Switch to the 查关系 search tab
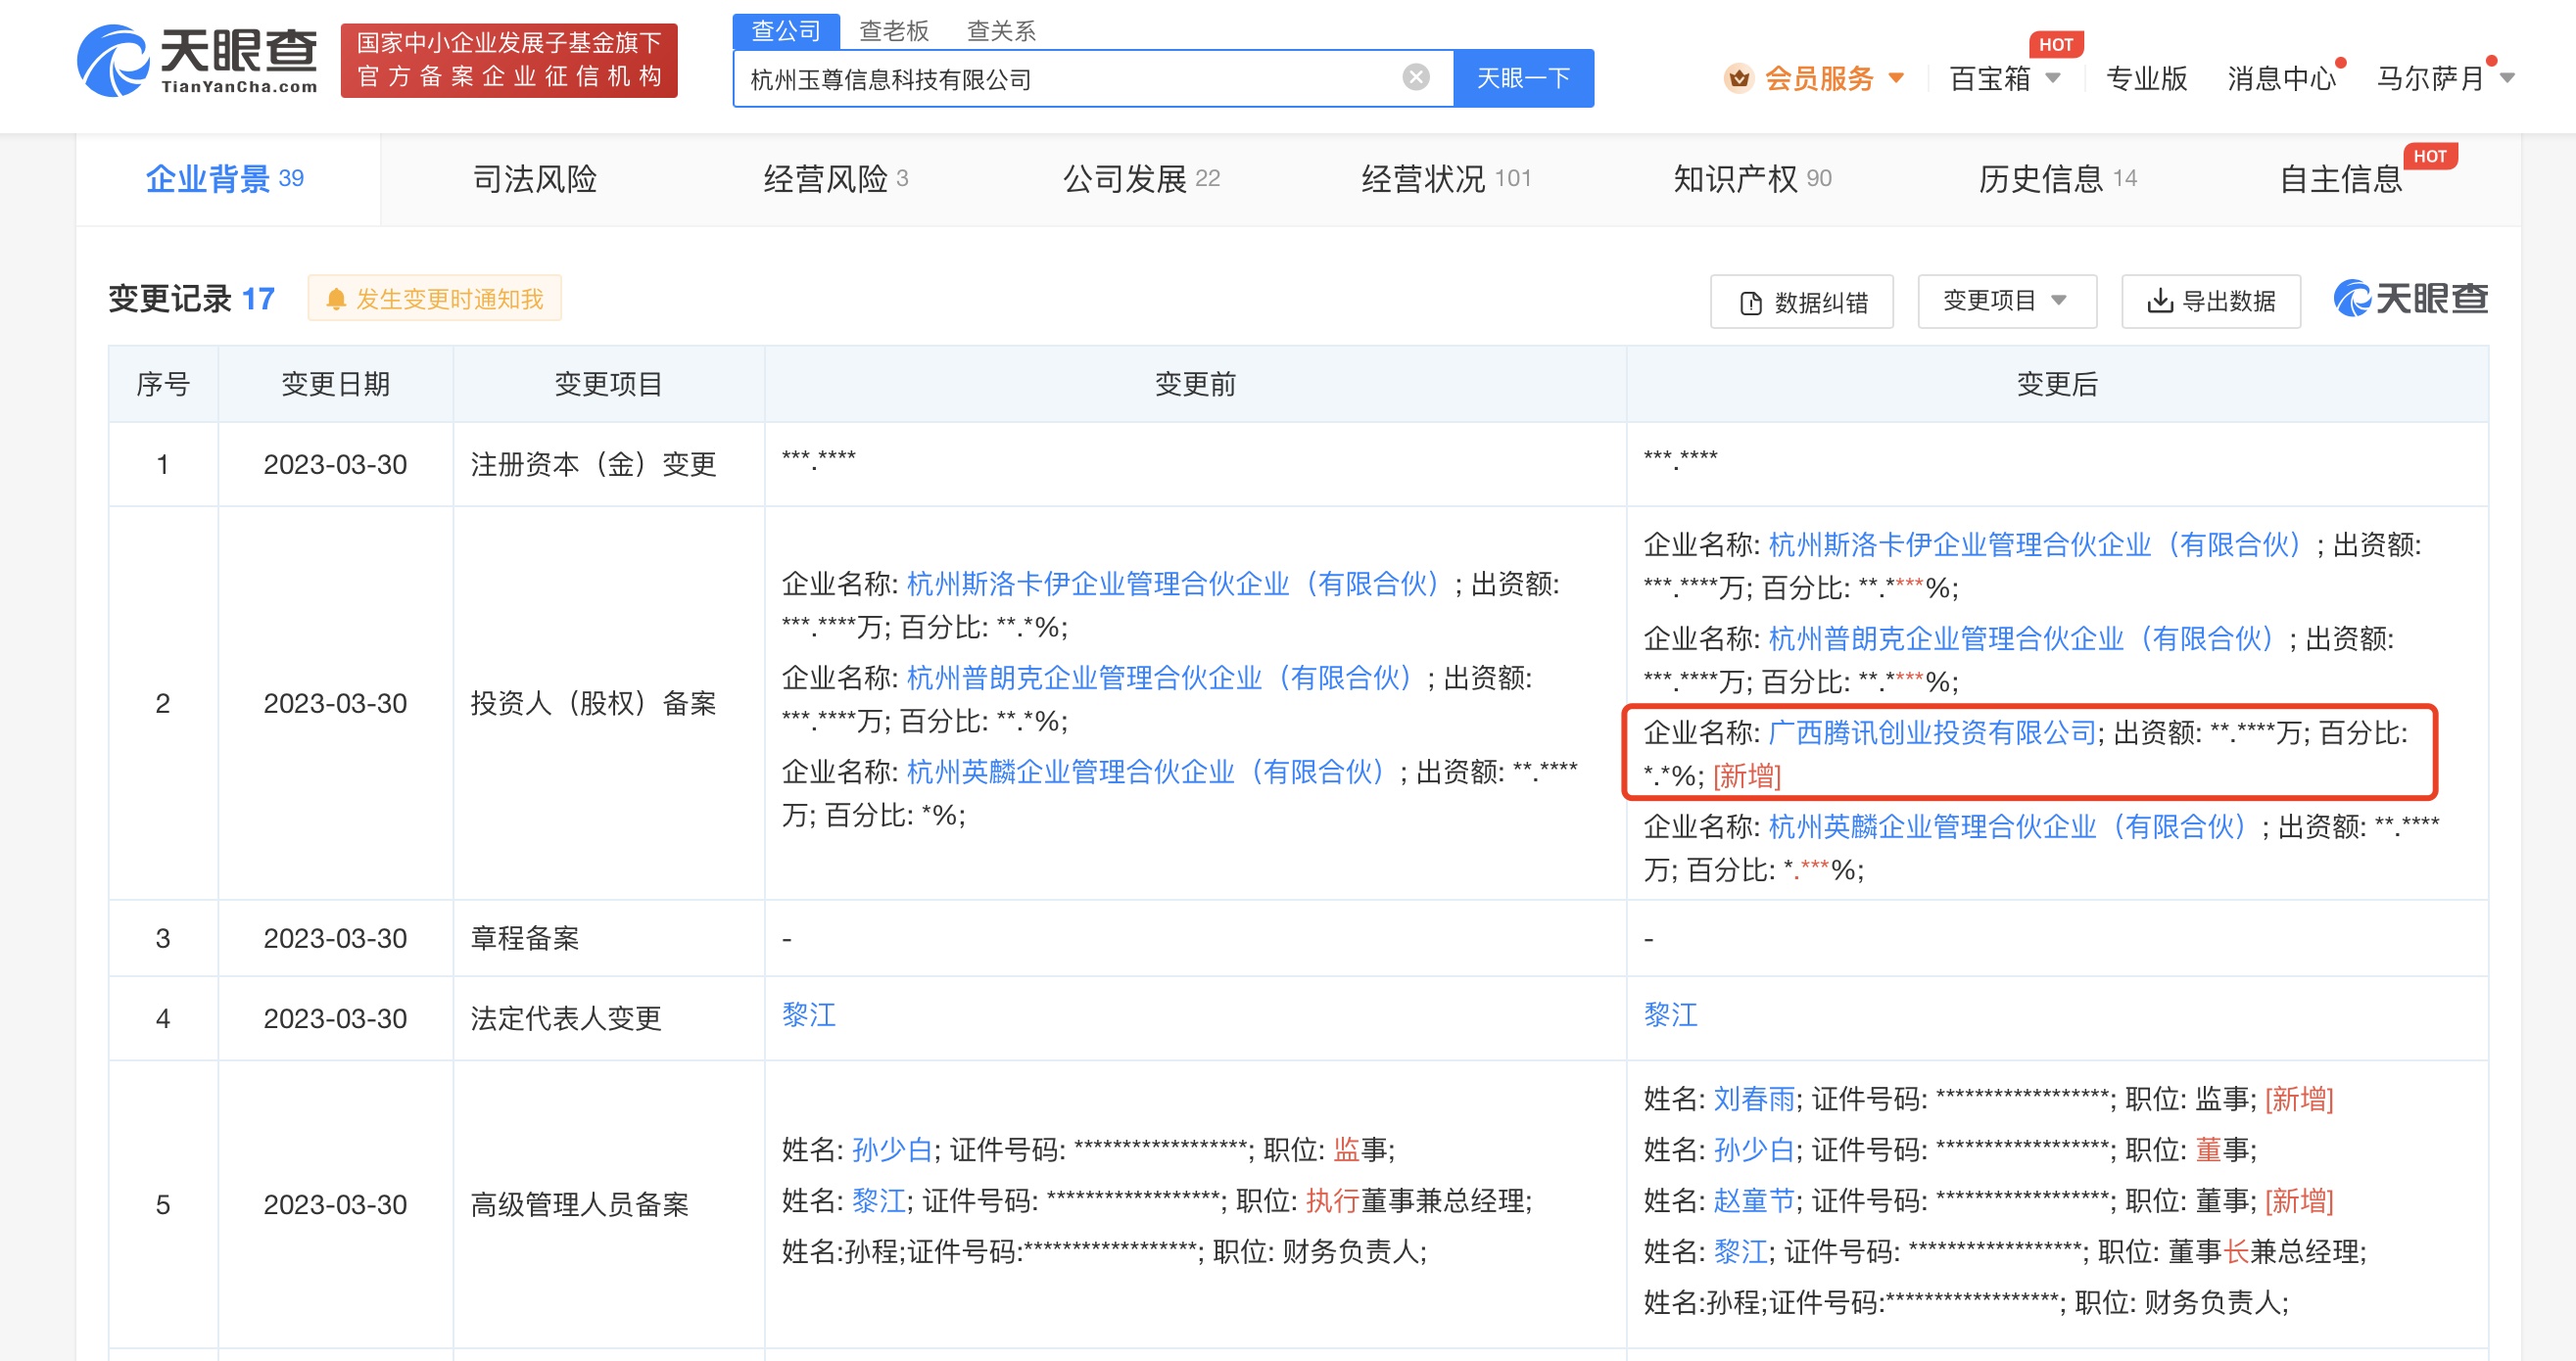 pyautogui.click(x=1000, y=31)
